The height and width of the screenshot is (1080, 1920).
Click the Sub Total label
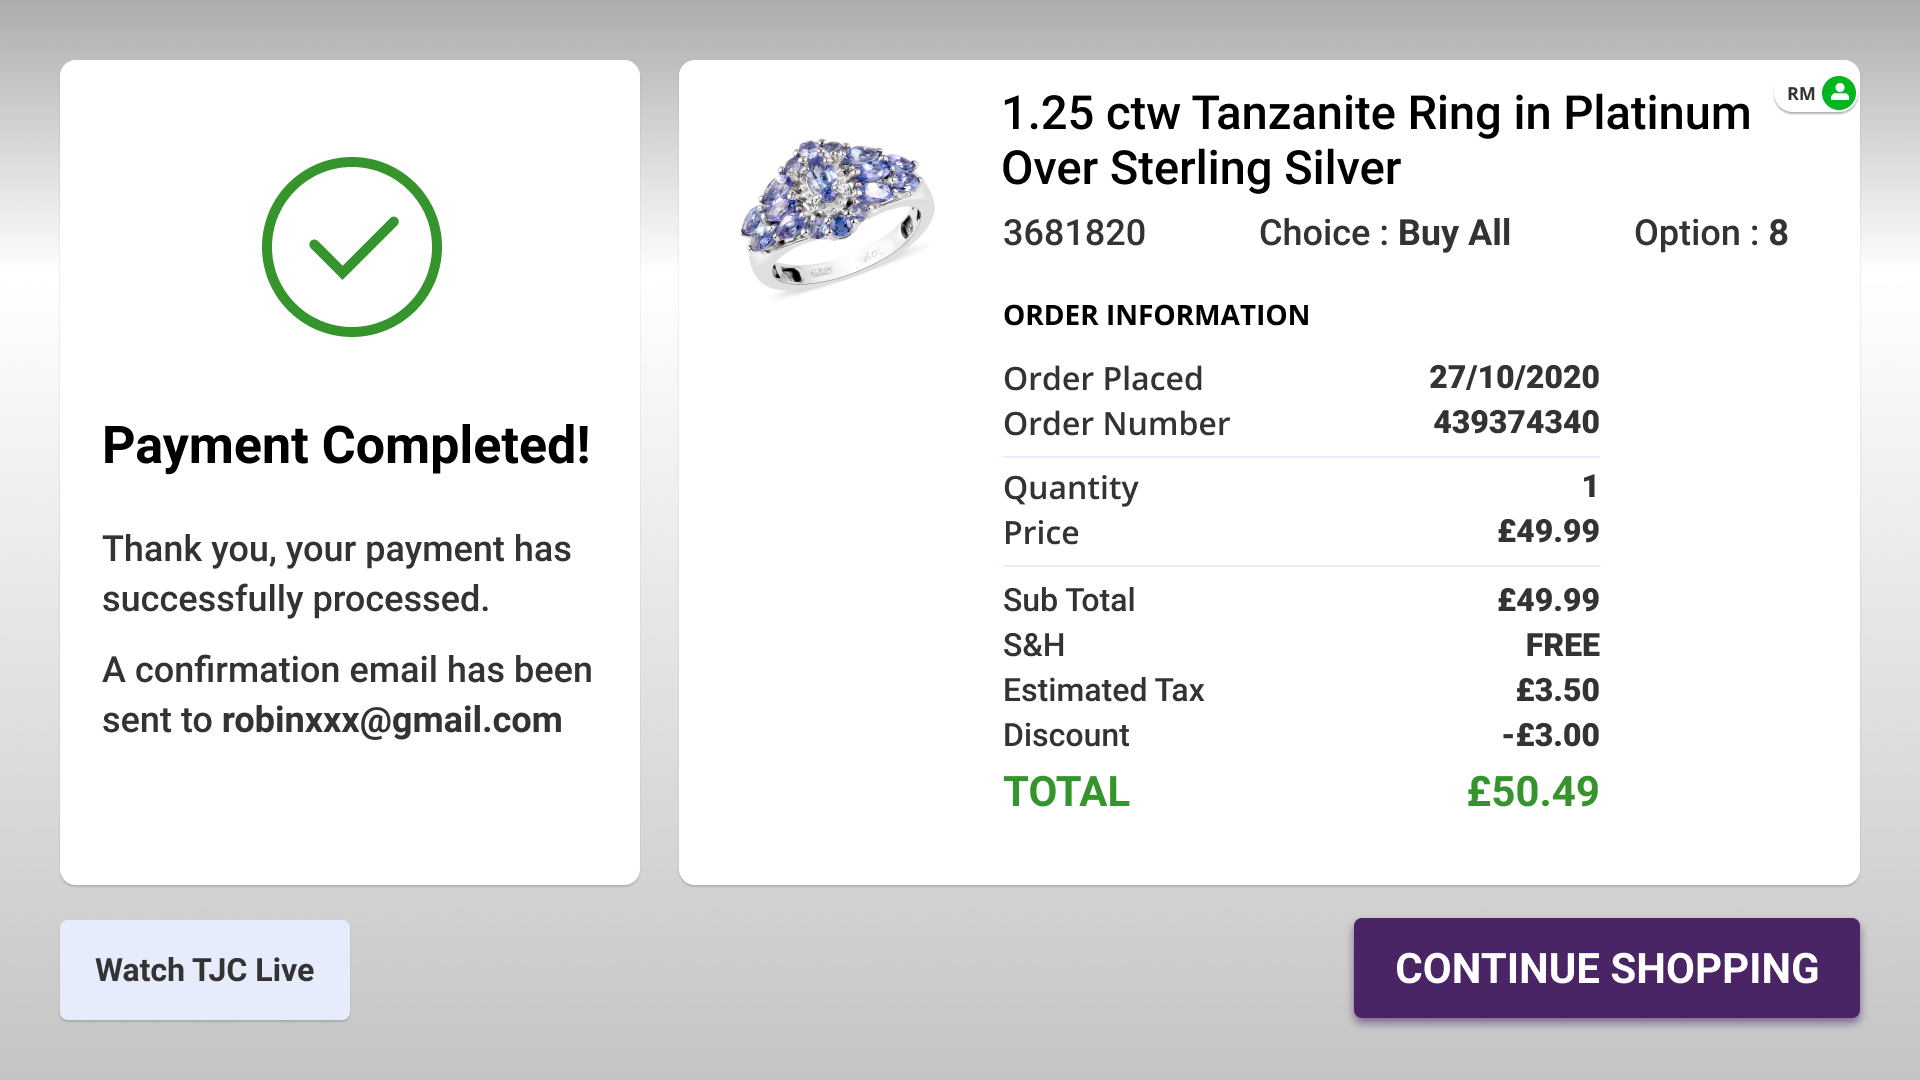[x=1069, y=600]
